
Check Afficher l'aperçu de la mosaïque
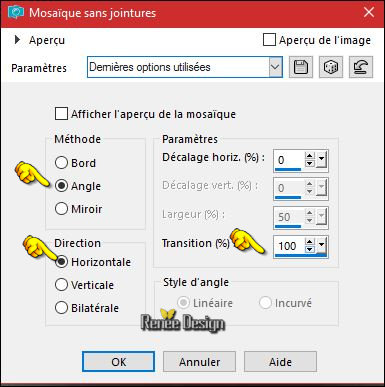pos(61,114)
